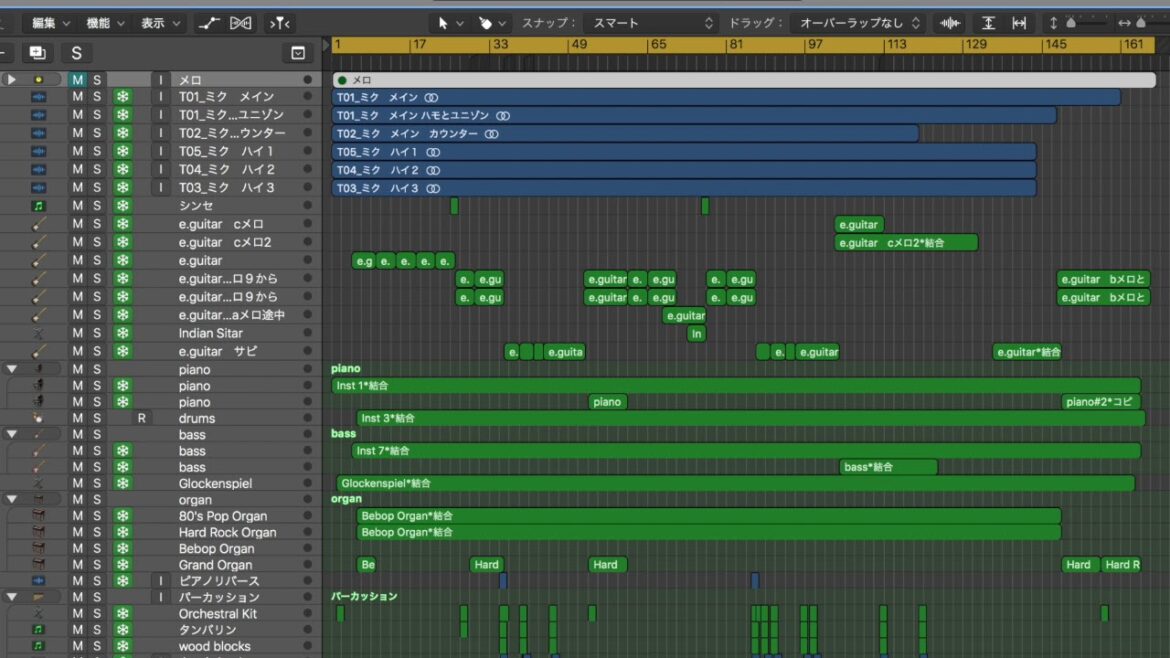Click the waveform zoom icon
The height and width of the screenshot is (658, 1170).
click(x=950, y=23)
